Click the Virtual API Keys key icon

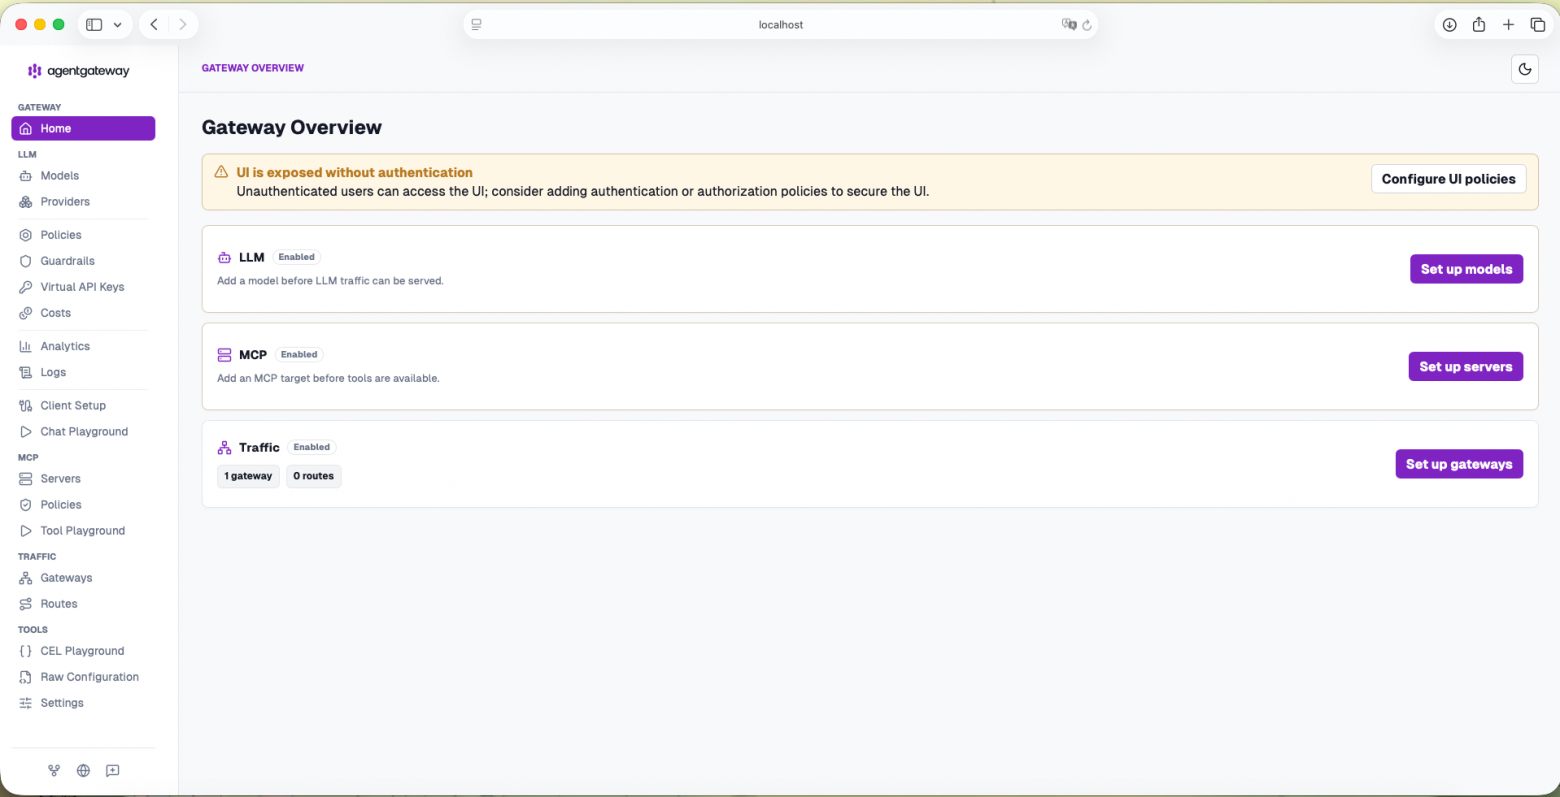point(26,287)
